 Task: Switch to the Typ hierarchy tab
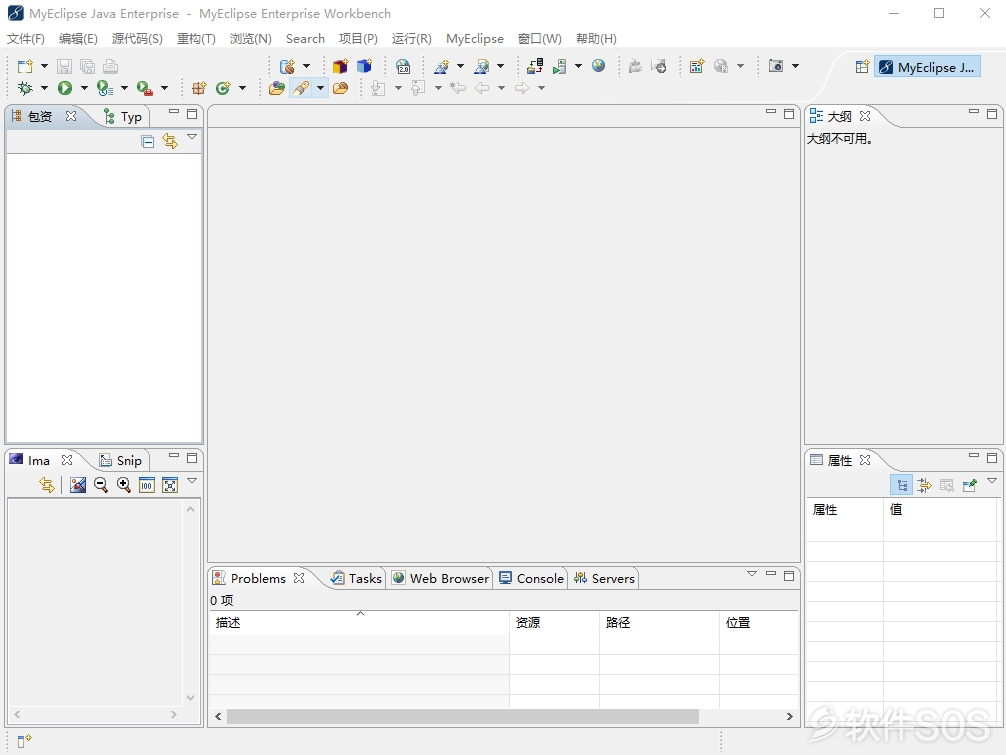click(124, 117)
